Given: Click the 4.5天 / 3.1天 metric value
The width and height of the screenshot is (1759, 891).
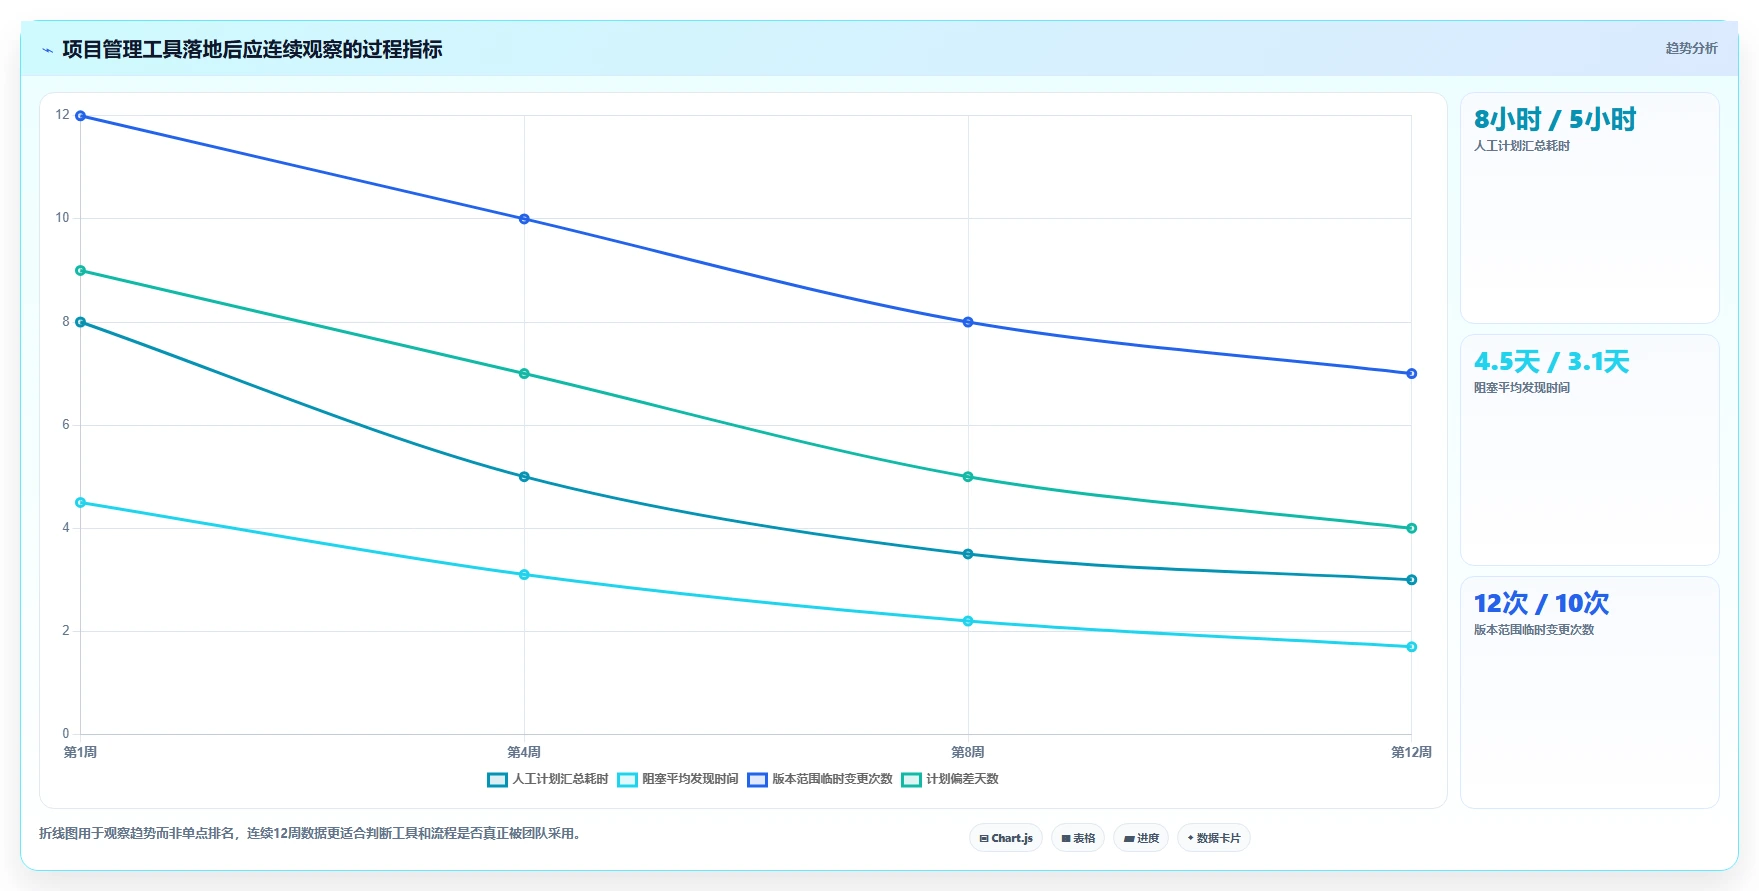Looking at the screenshot, I should coord(1552,362).
